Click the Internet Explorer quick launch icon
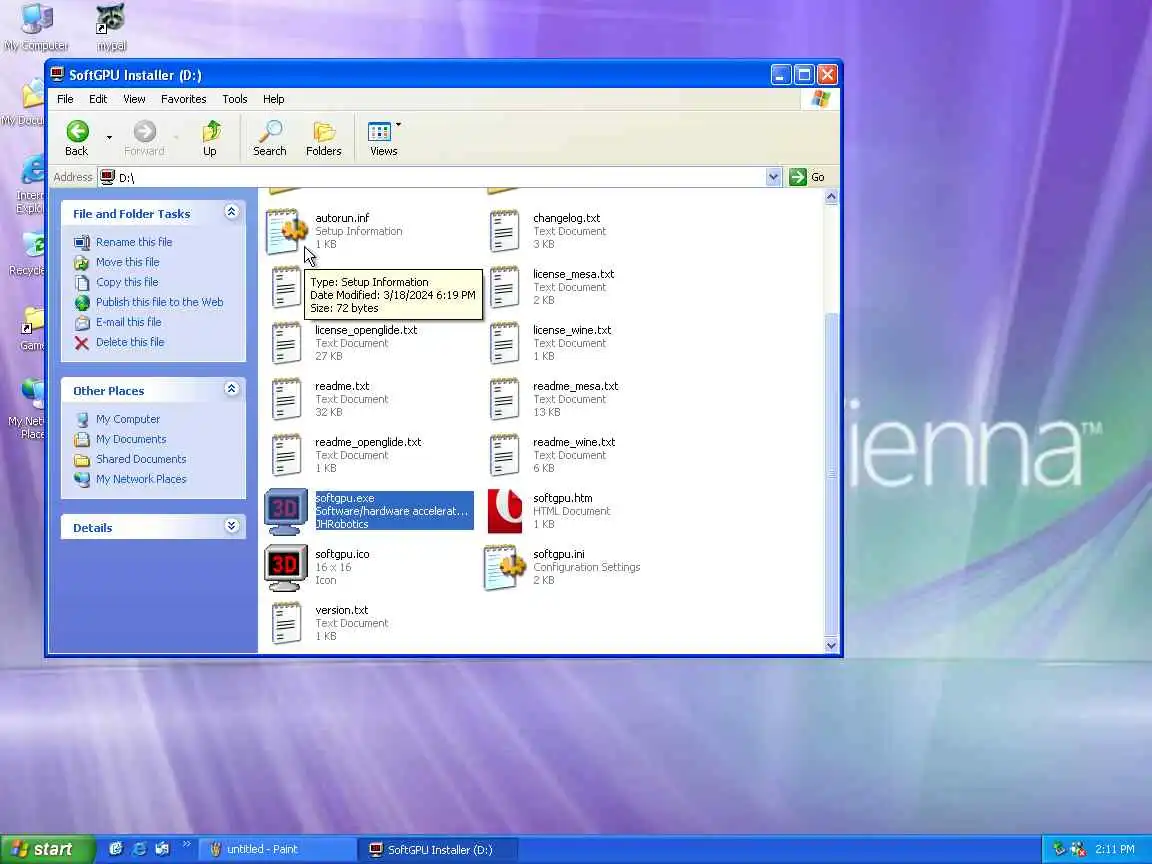1152x864 pixels. (x=139, y=849)
